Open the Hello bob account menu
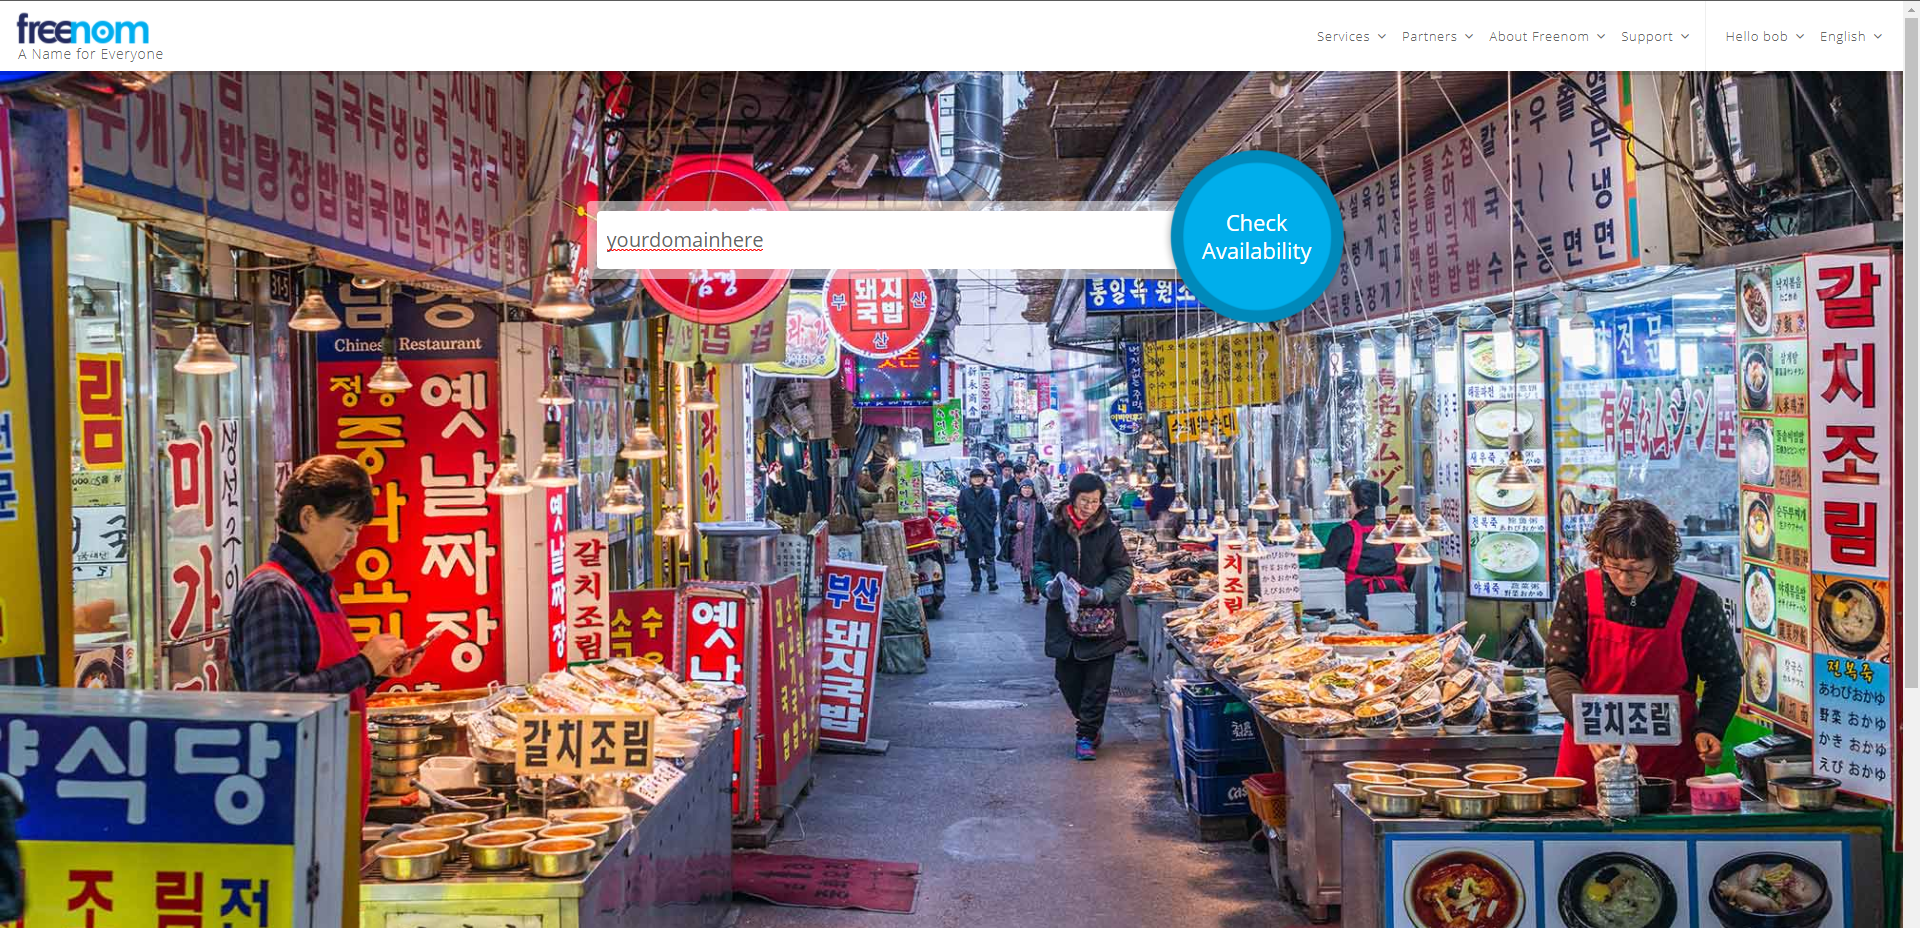Image resolution: width=1920 pixels, height=928 pixels. coord(1756,37)
